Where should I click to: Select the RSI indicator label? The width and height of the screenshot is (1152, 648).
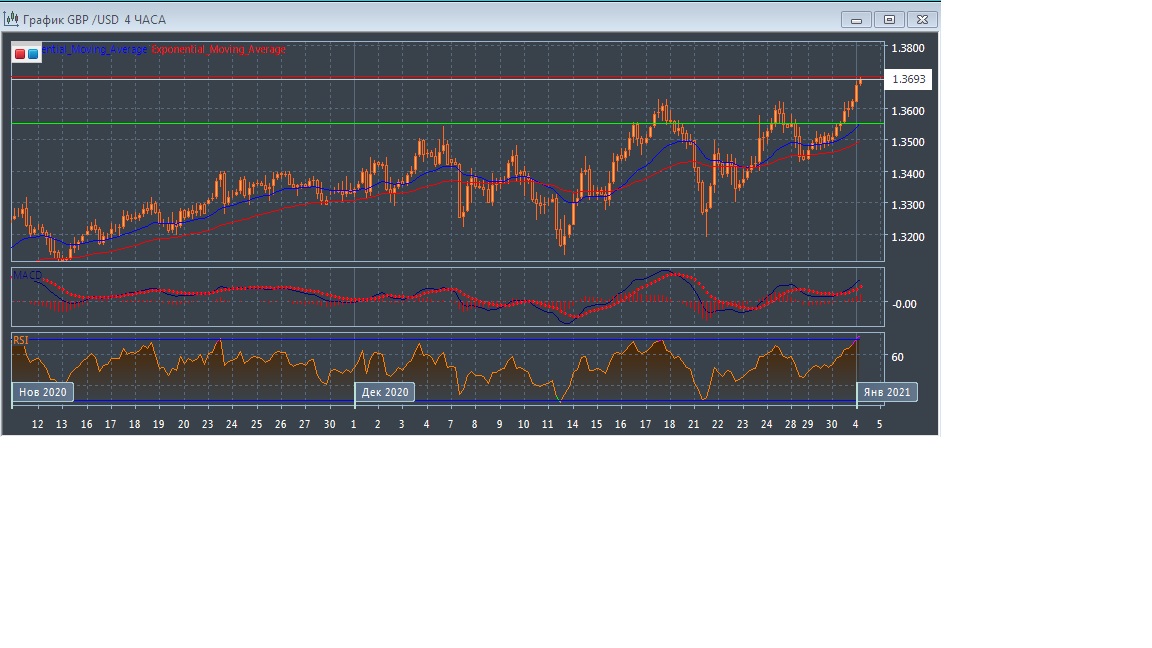(21, 340)
